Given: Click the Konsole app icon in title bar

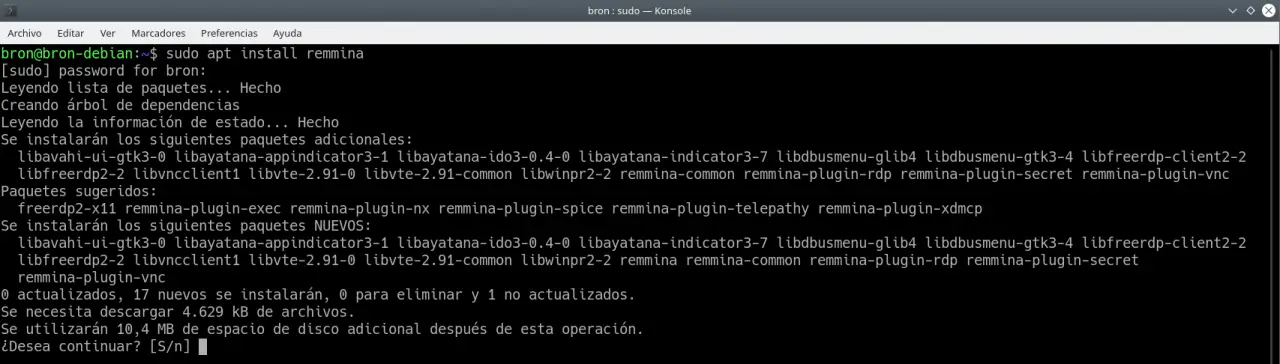Looking at the screenshot, I should [11, 11].
